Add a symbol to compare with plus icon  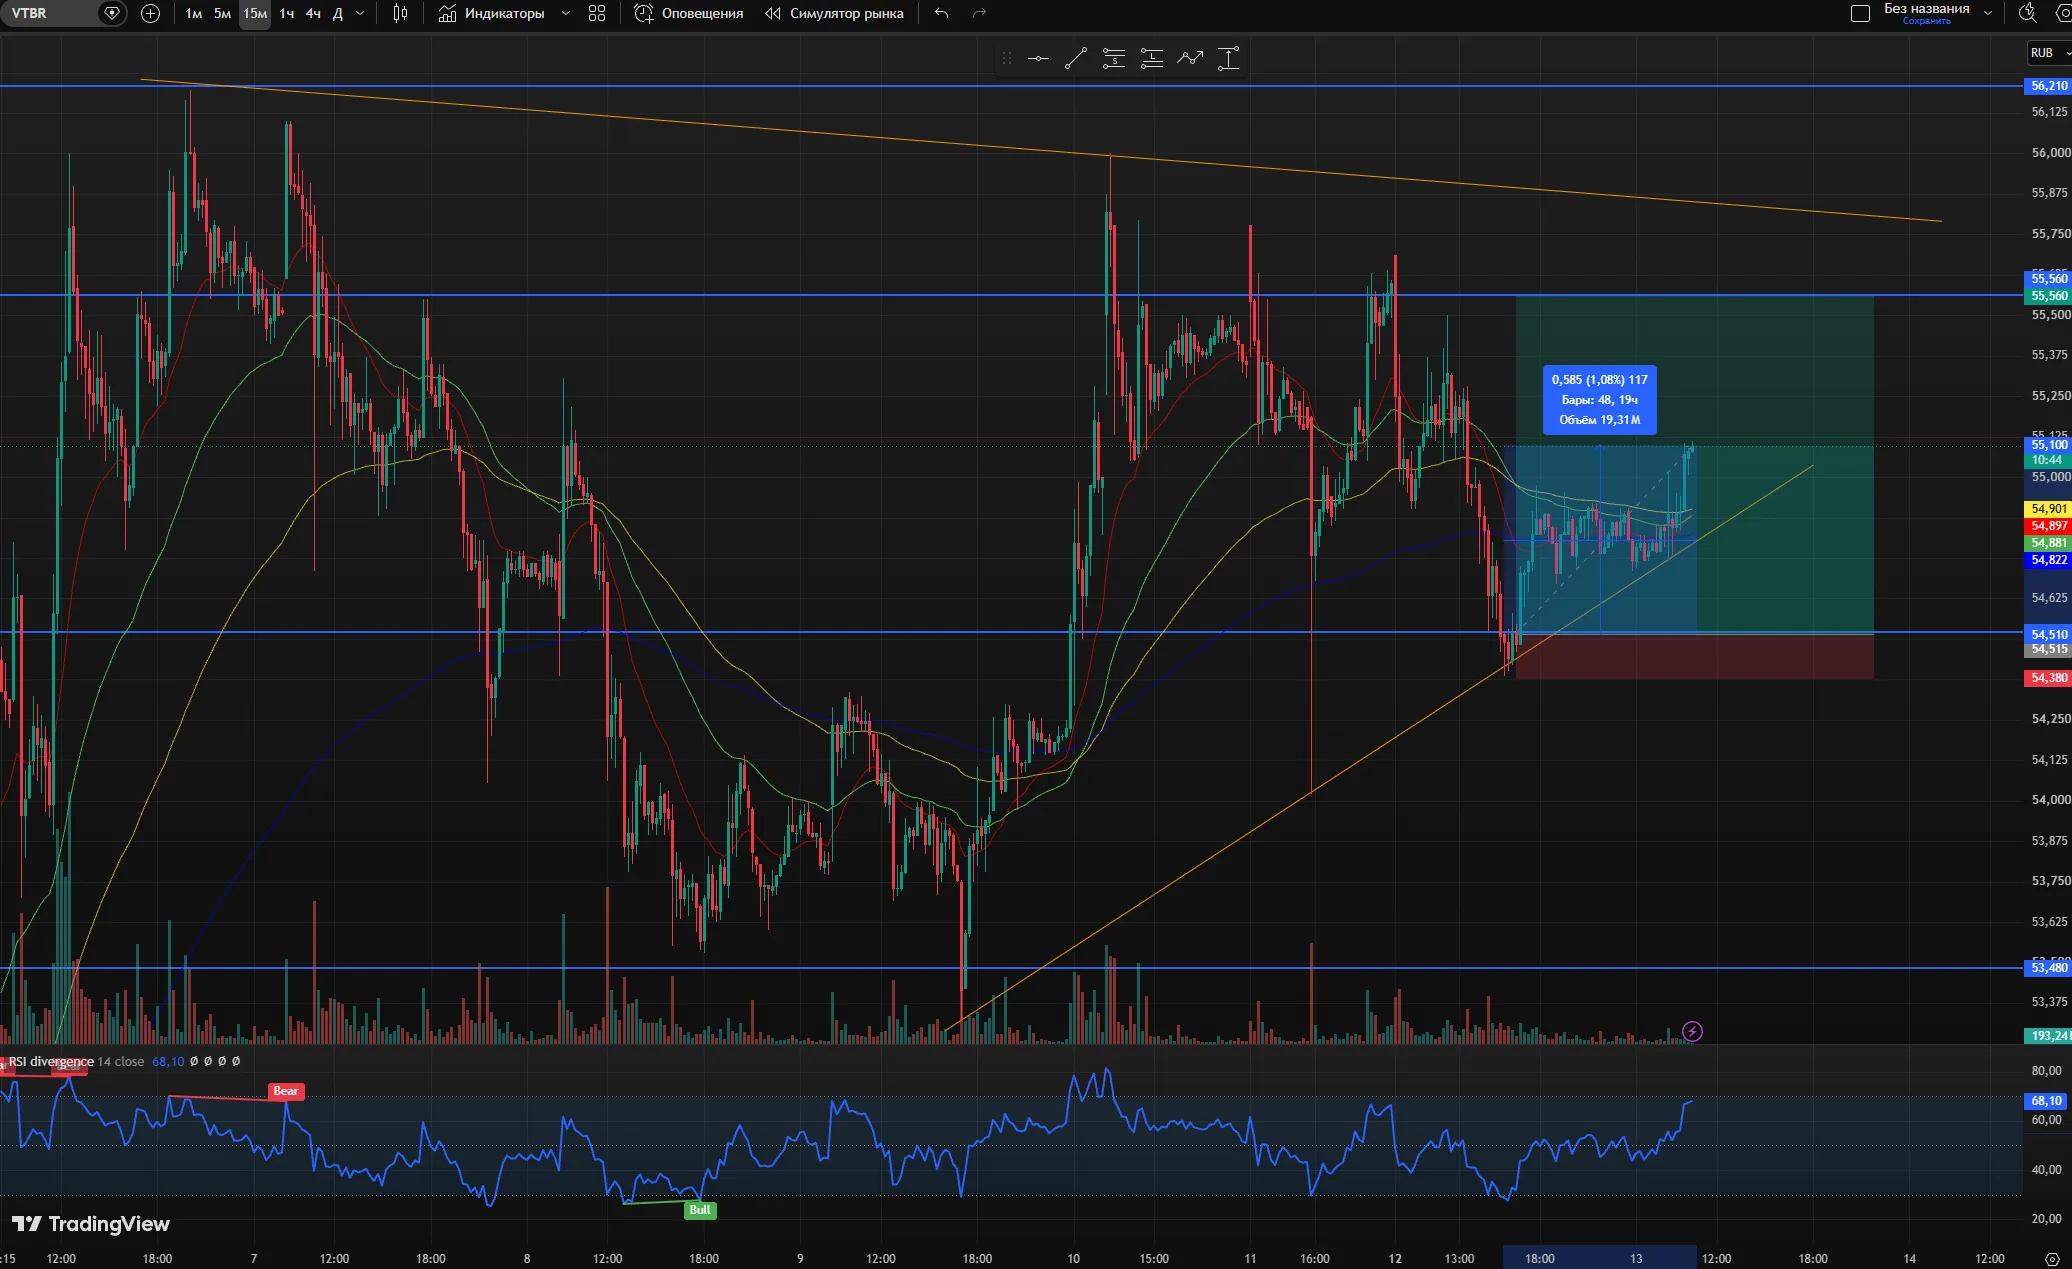(x=150, y=14)
